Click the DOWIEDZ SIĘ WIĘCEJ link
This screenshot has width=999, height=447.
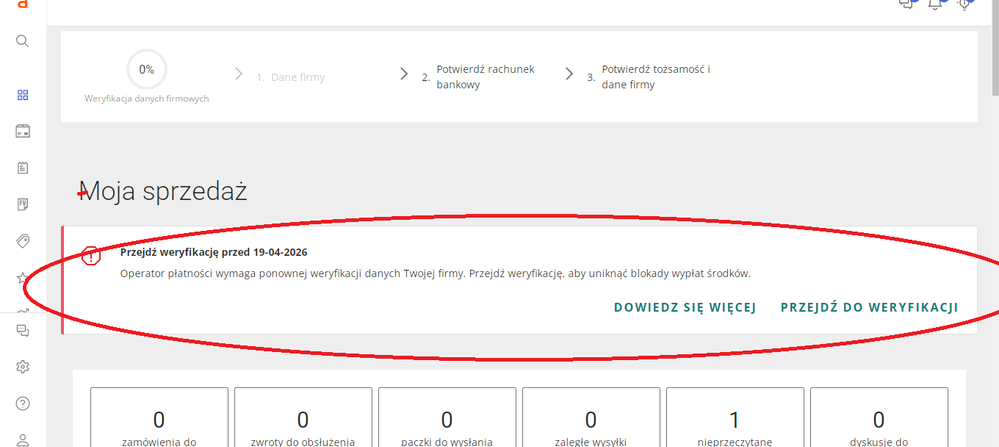[x=685, y=307]
